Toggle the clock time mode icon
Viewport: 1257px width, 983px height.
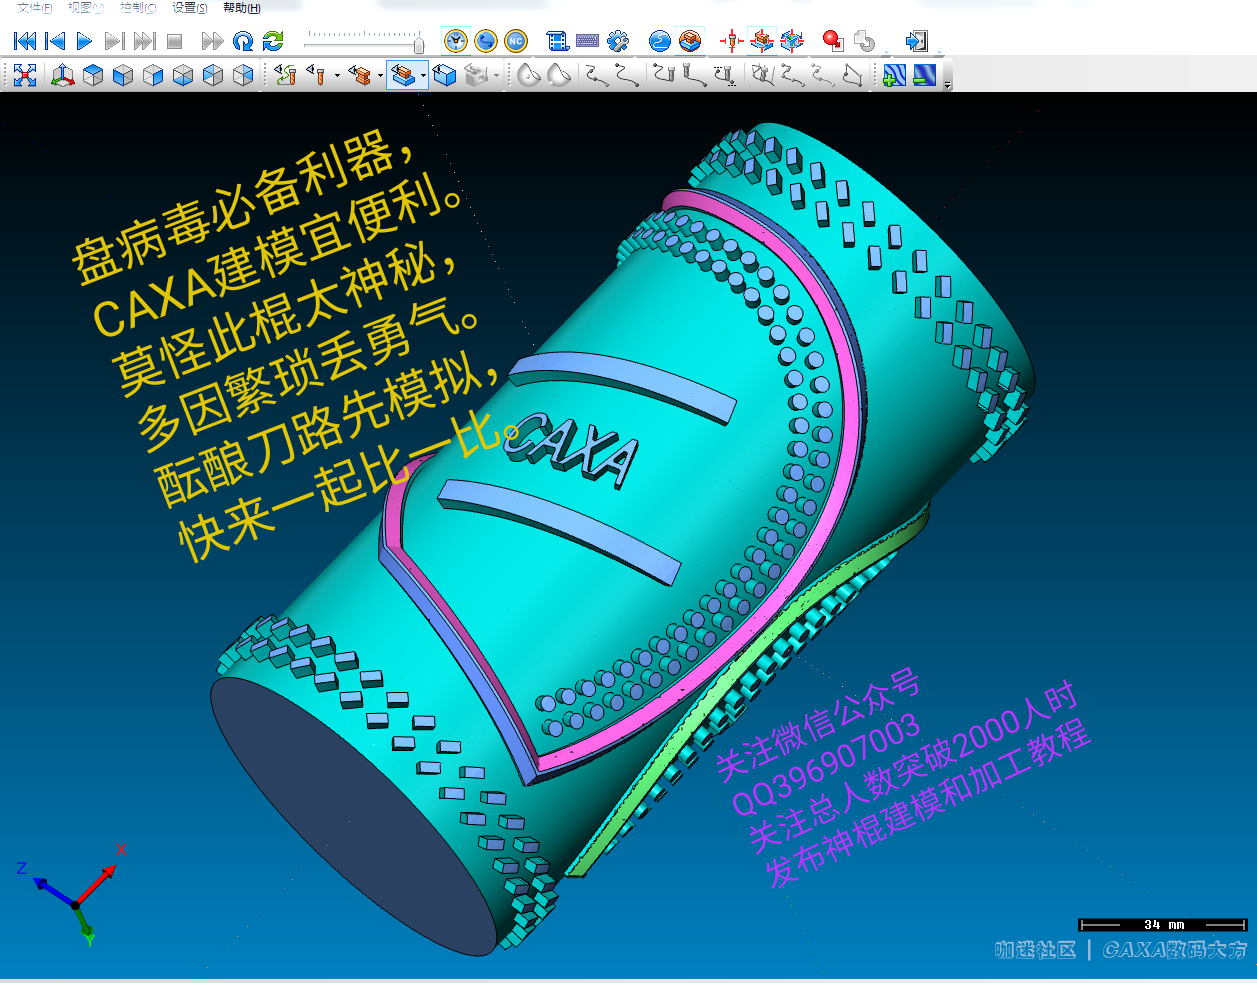pyautogui.click(x=456, y=41)
